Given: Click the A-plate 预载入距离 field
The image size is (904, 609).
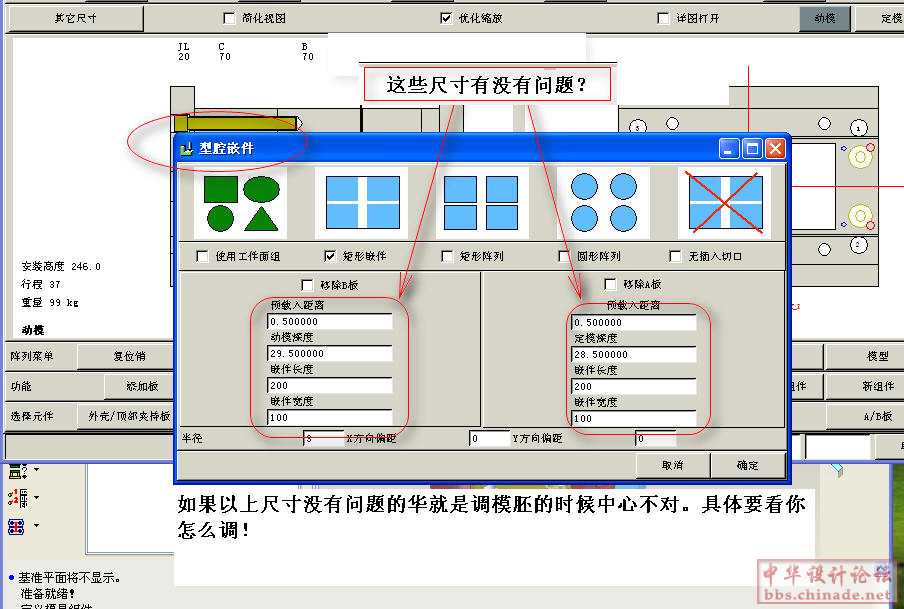Looking at the screenshot, I should [x=634, y=322].
